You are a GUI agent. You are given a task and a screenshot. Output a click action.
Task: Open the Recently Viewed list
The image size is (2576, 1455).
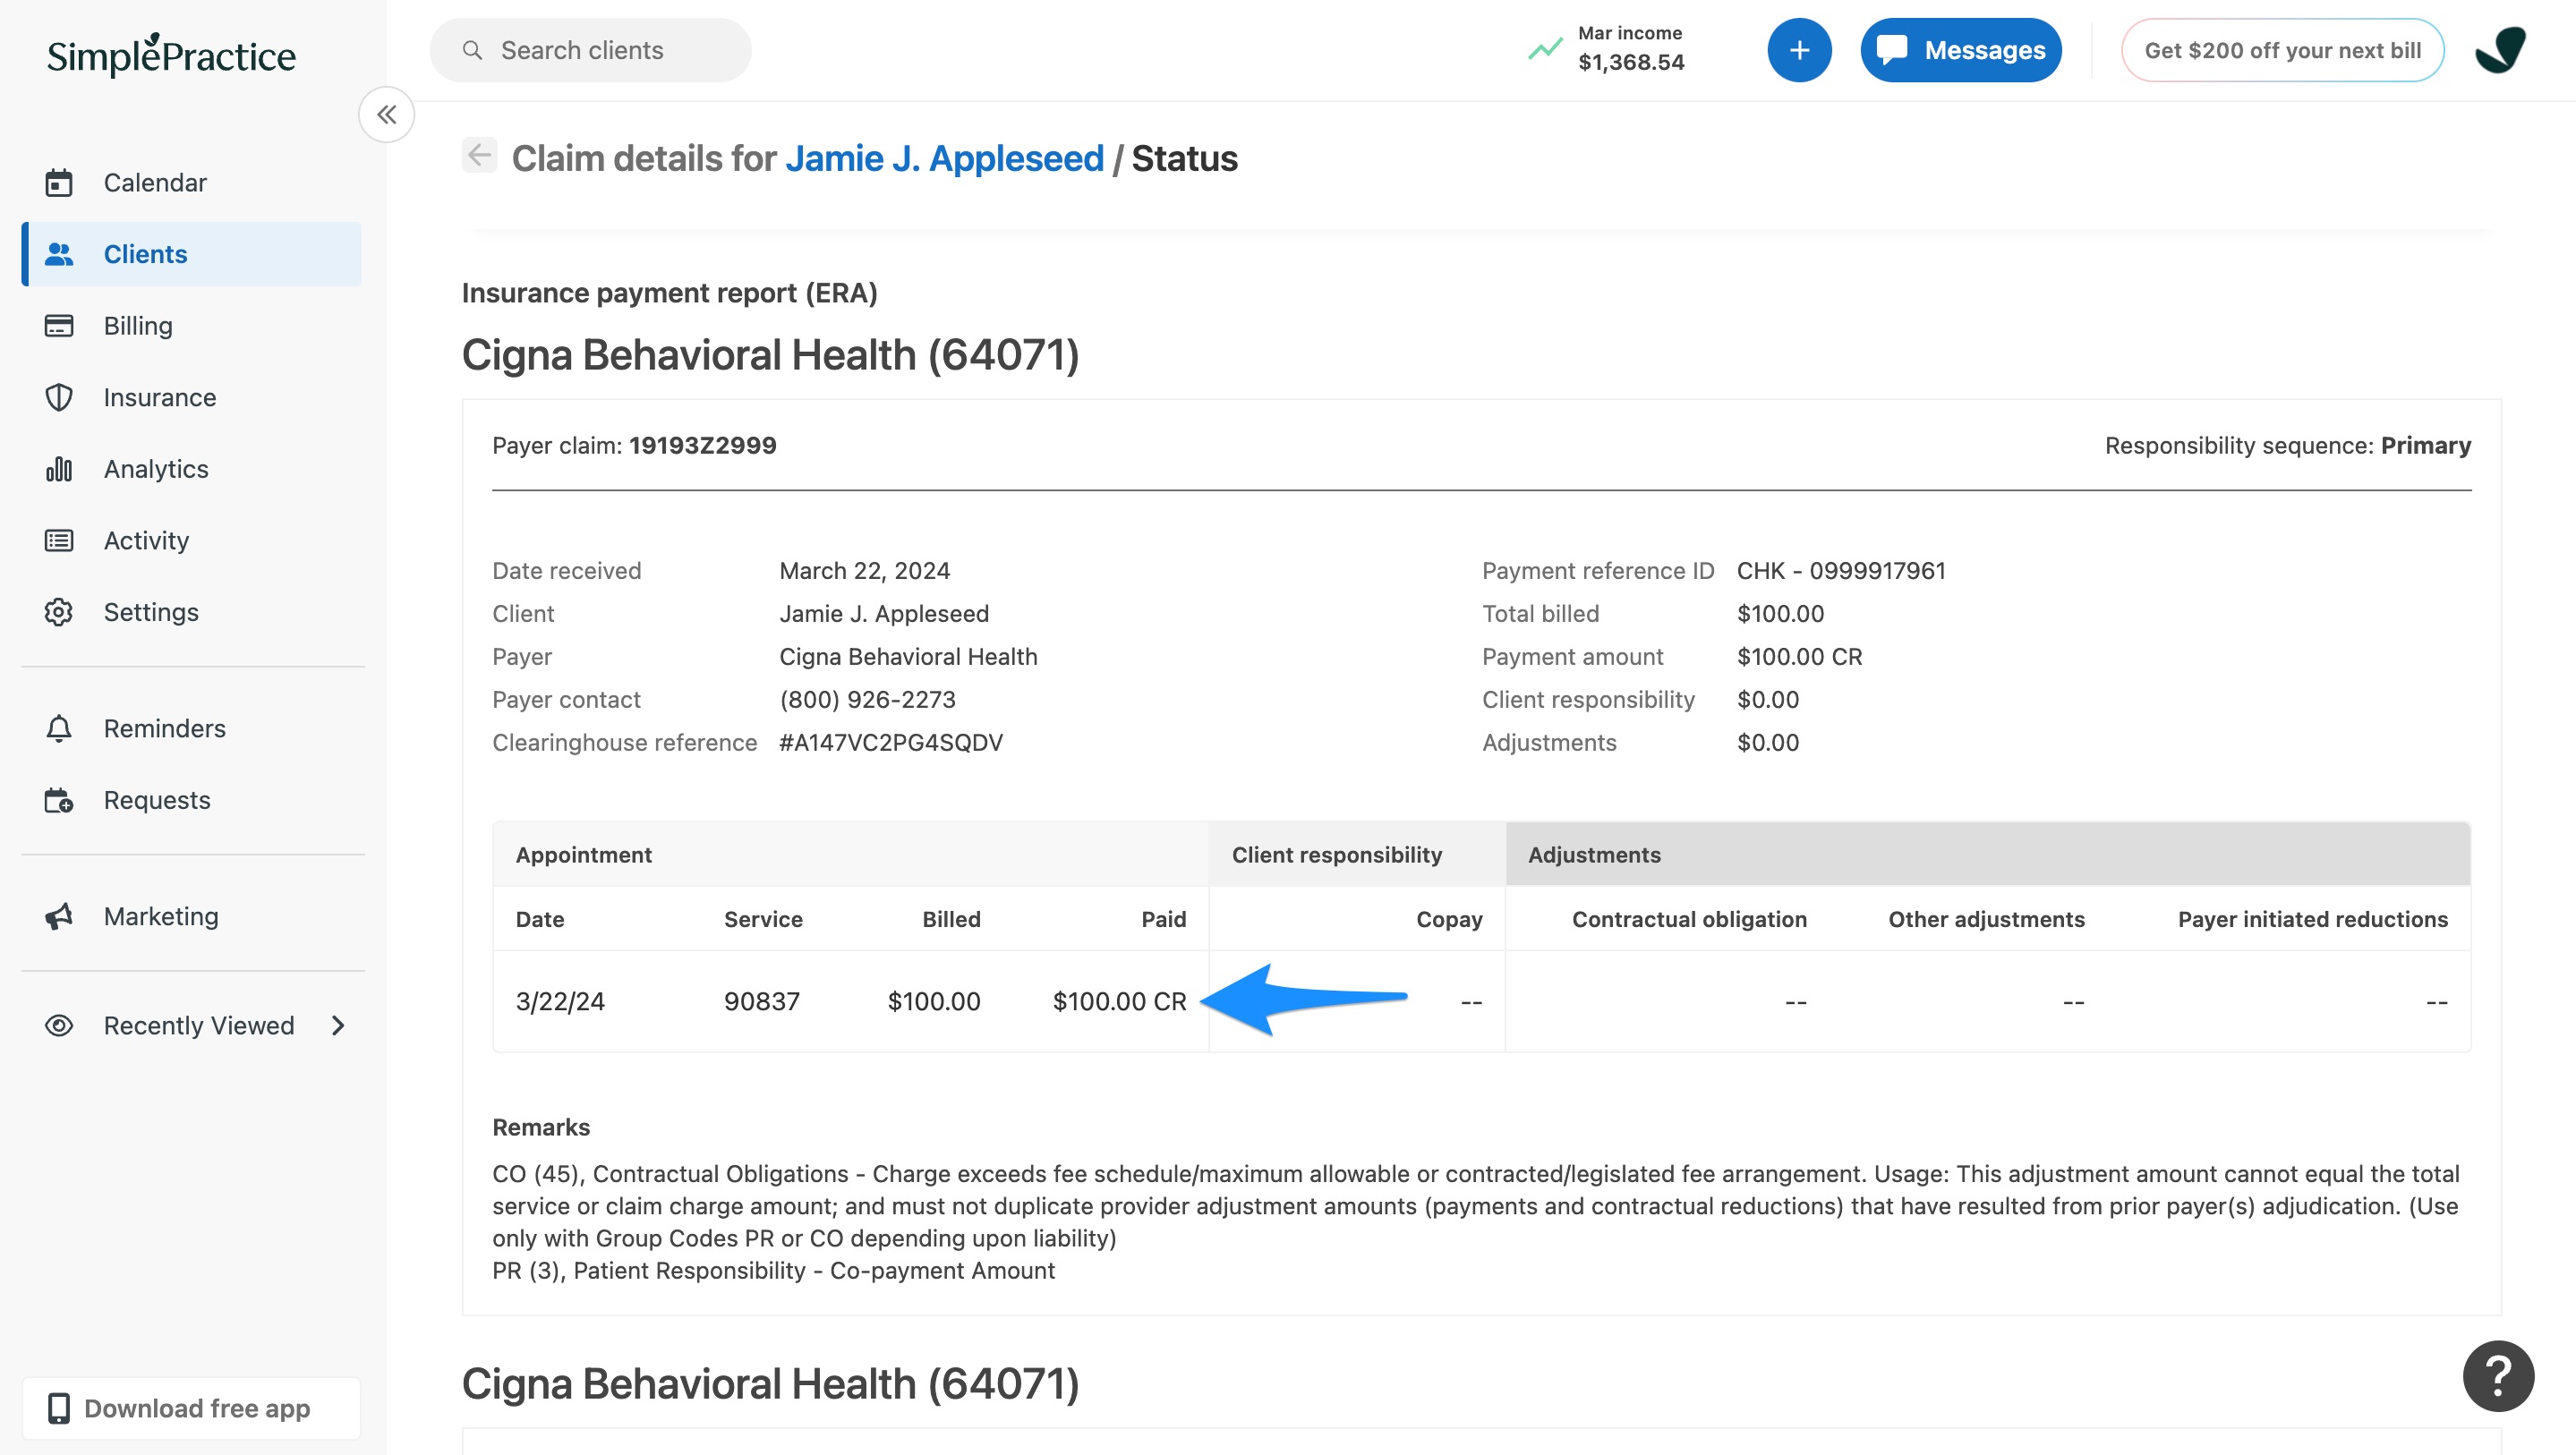coord(192,1025)
